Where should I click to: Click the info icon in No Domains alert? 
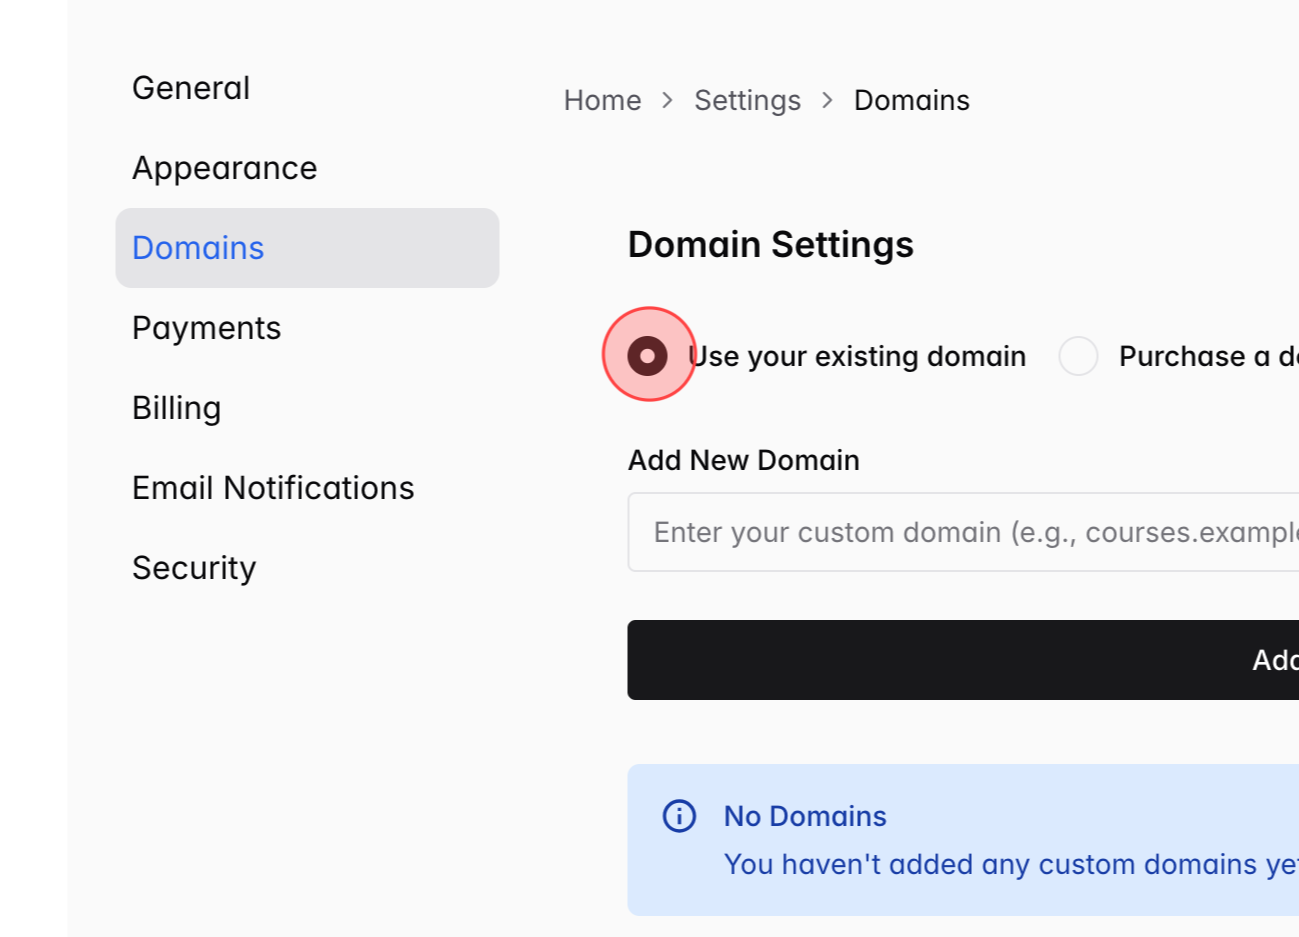tap(679, 816)
